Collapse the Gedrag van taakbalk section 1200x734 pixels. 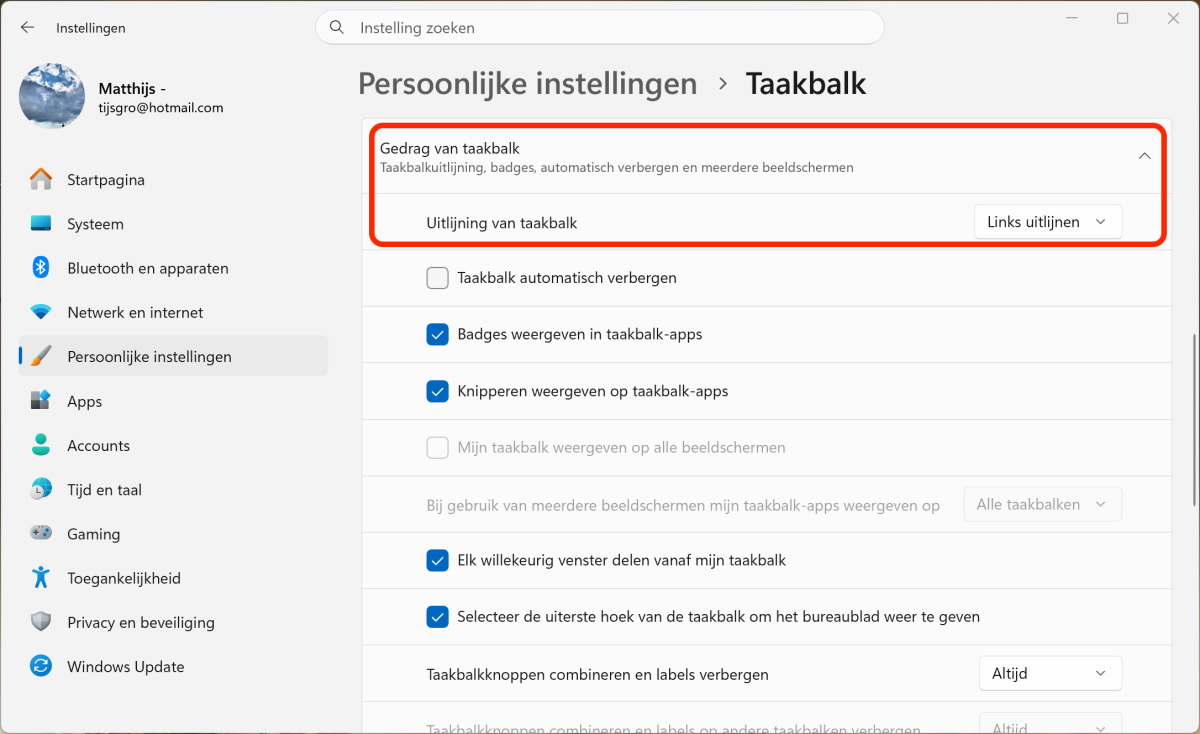point(1145,156)
